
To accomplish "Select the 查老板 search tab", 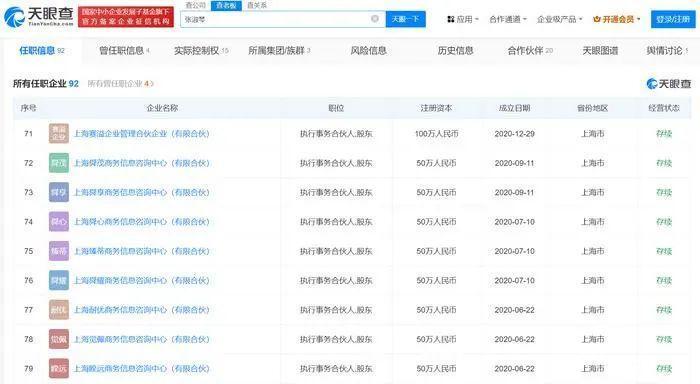I will [x=226, y=5].
